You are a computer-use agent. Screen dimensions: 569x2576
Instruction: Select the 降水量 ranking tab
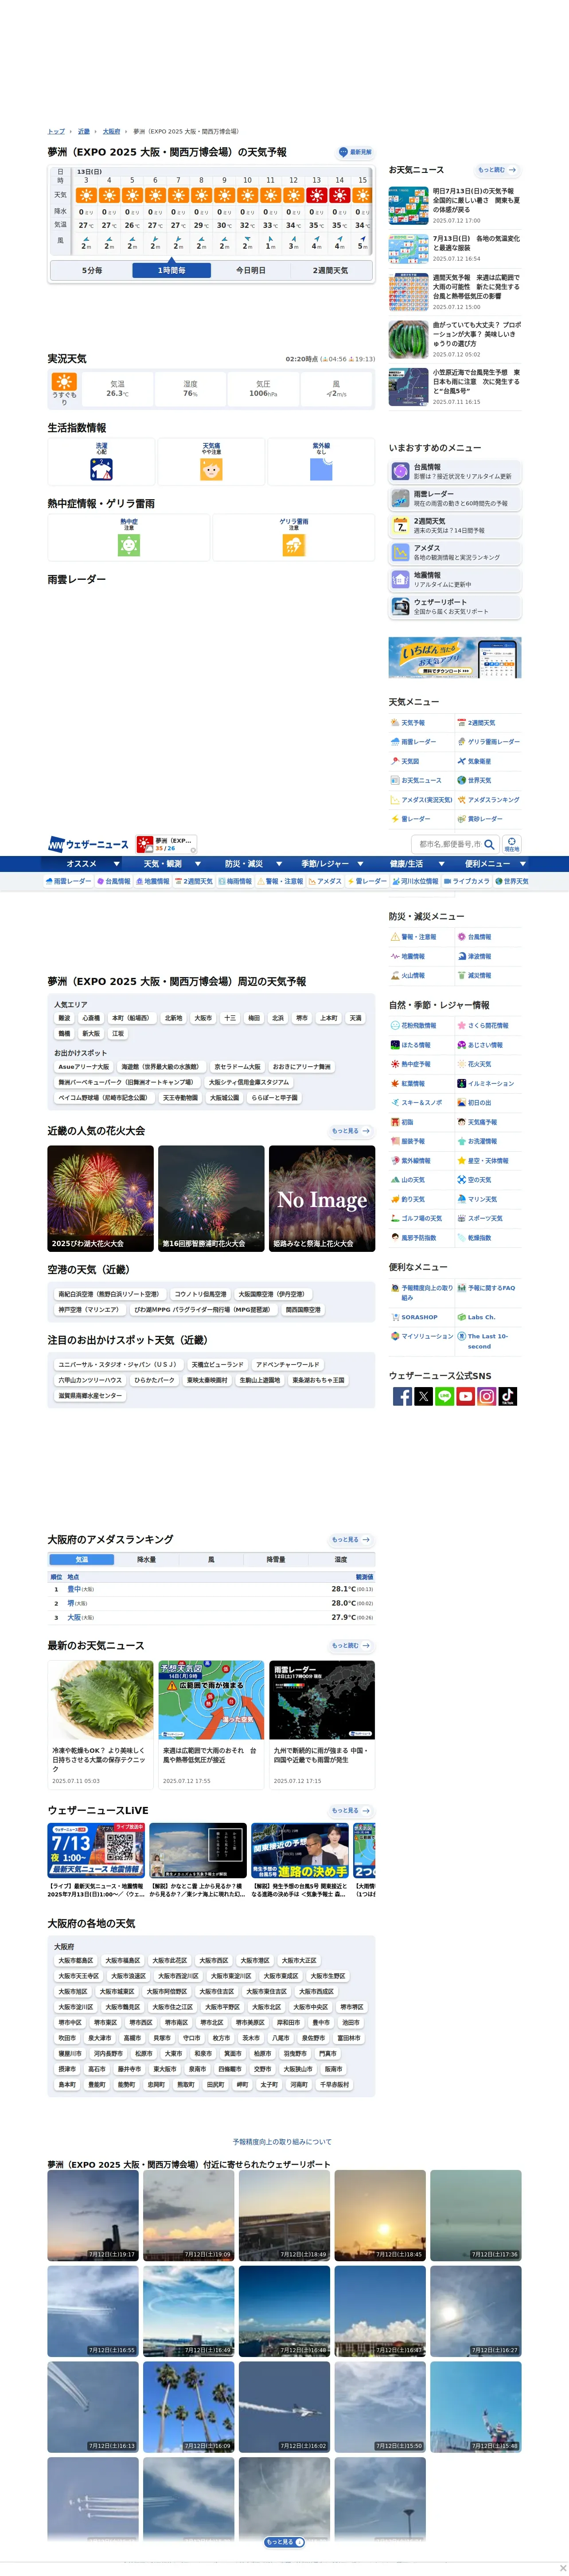146,1559
